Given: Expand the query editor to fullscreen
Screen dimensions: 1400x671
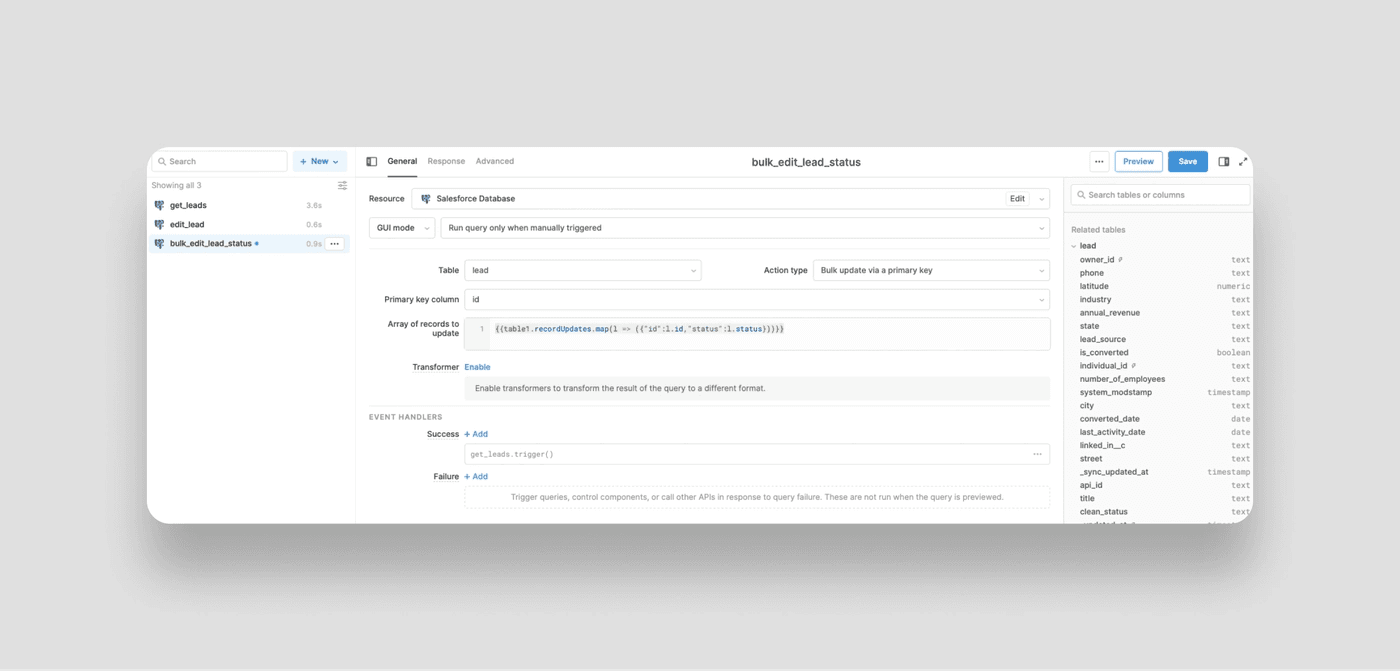Looking at the screenshot, I should (x=1243, y=162).
